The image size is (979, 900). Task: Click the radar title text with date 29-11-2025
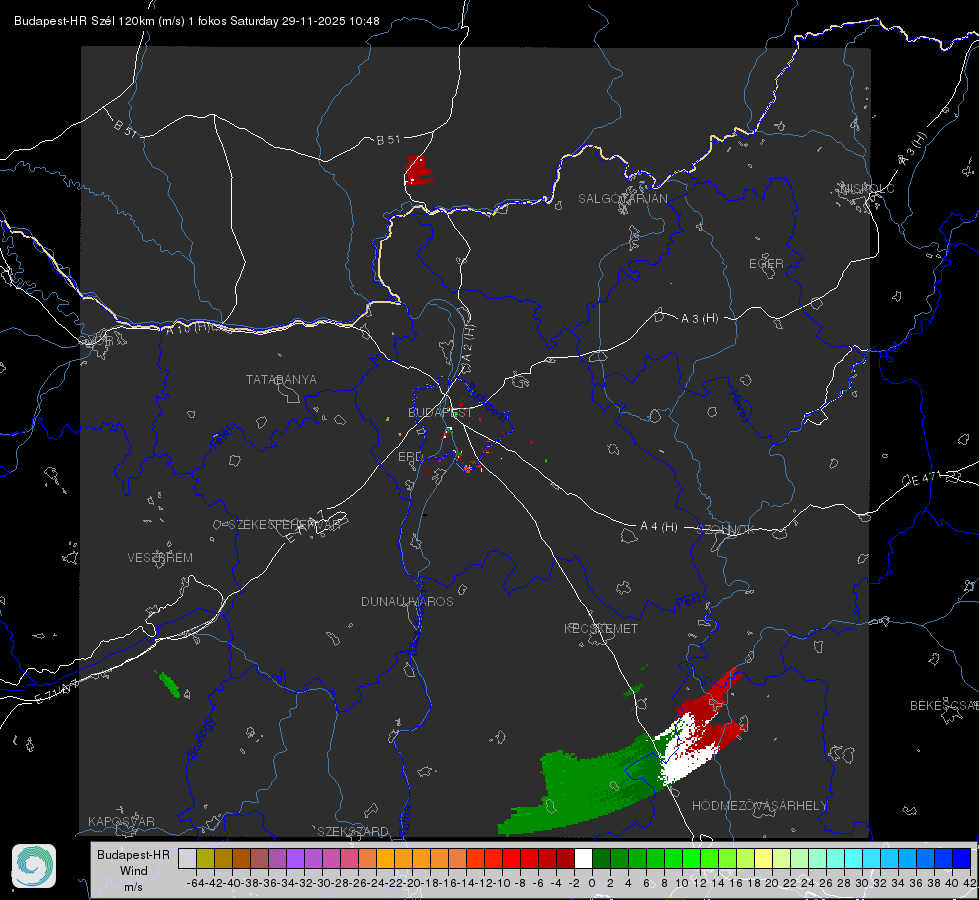[197, 21]
